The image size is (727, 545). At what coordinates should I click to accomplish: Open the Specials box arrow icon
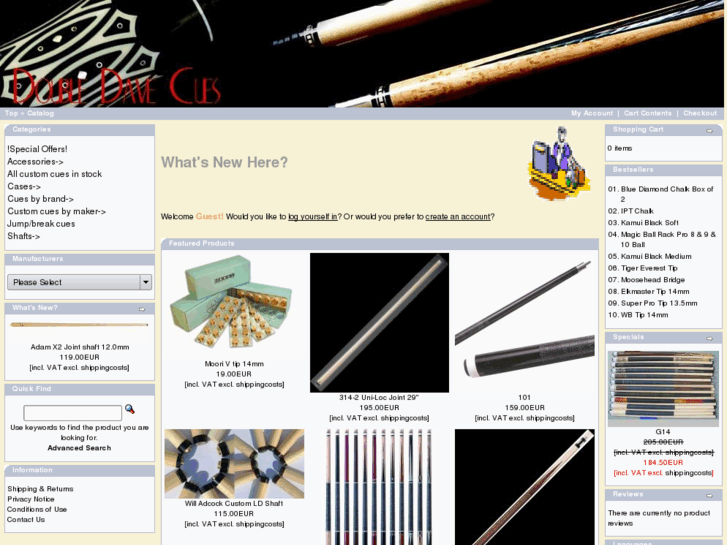point(709,339)
